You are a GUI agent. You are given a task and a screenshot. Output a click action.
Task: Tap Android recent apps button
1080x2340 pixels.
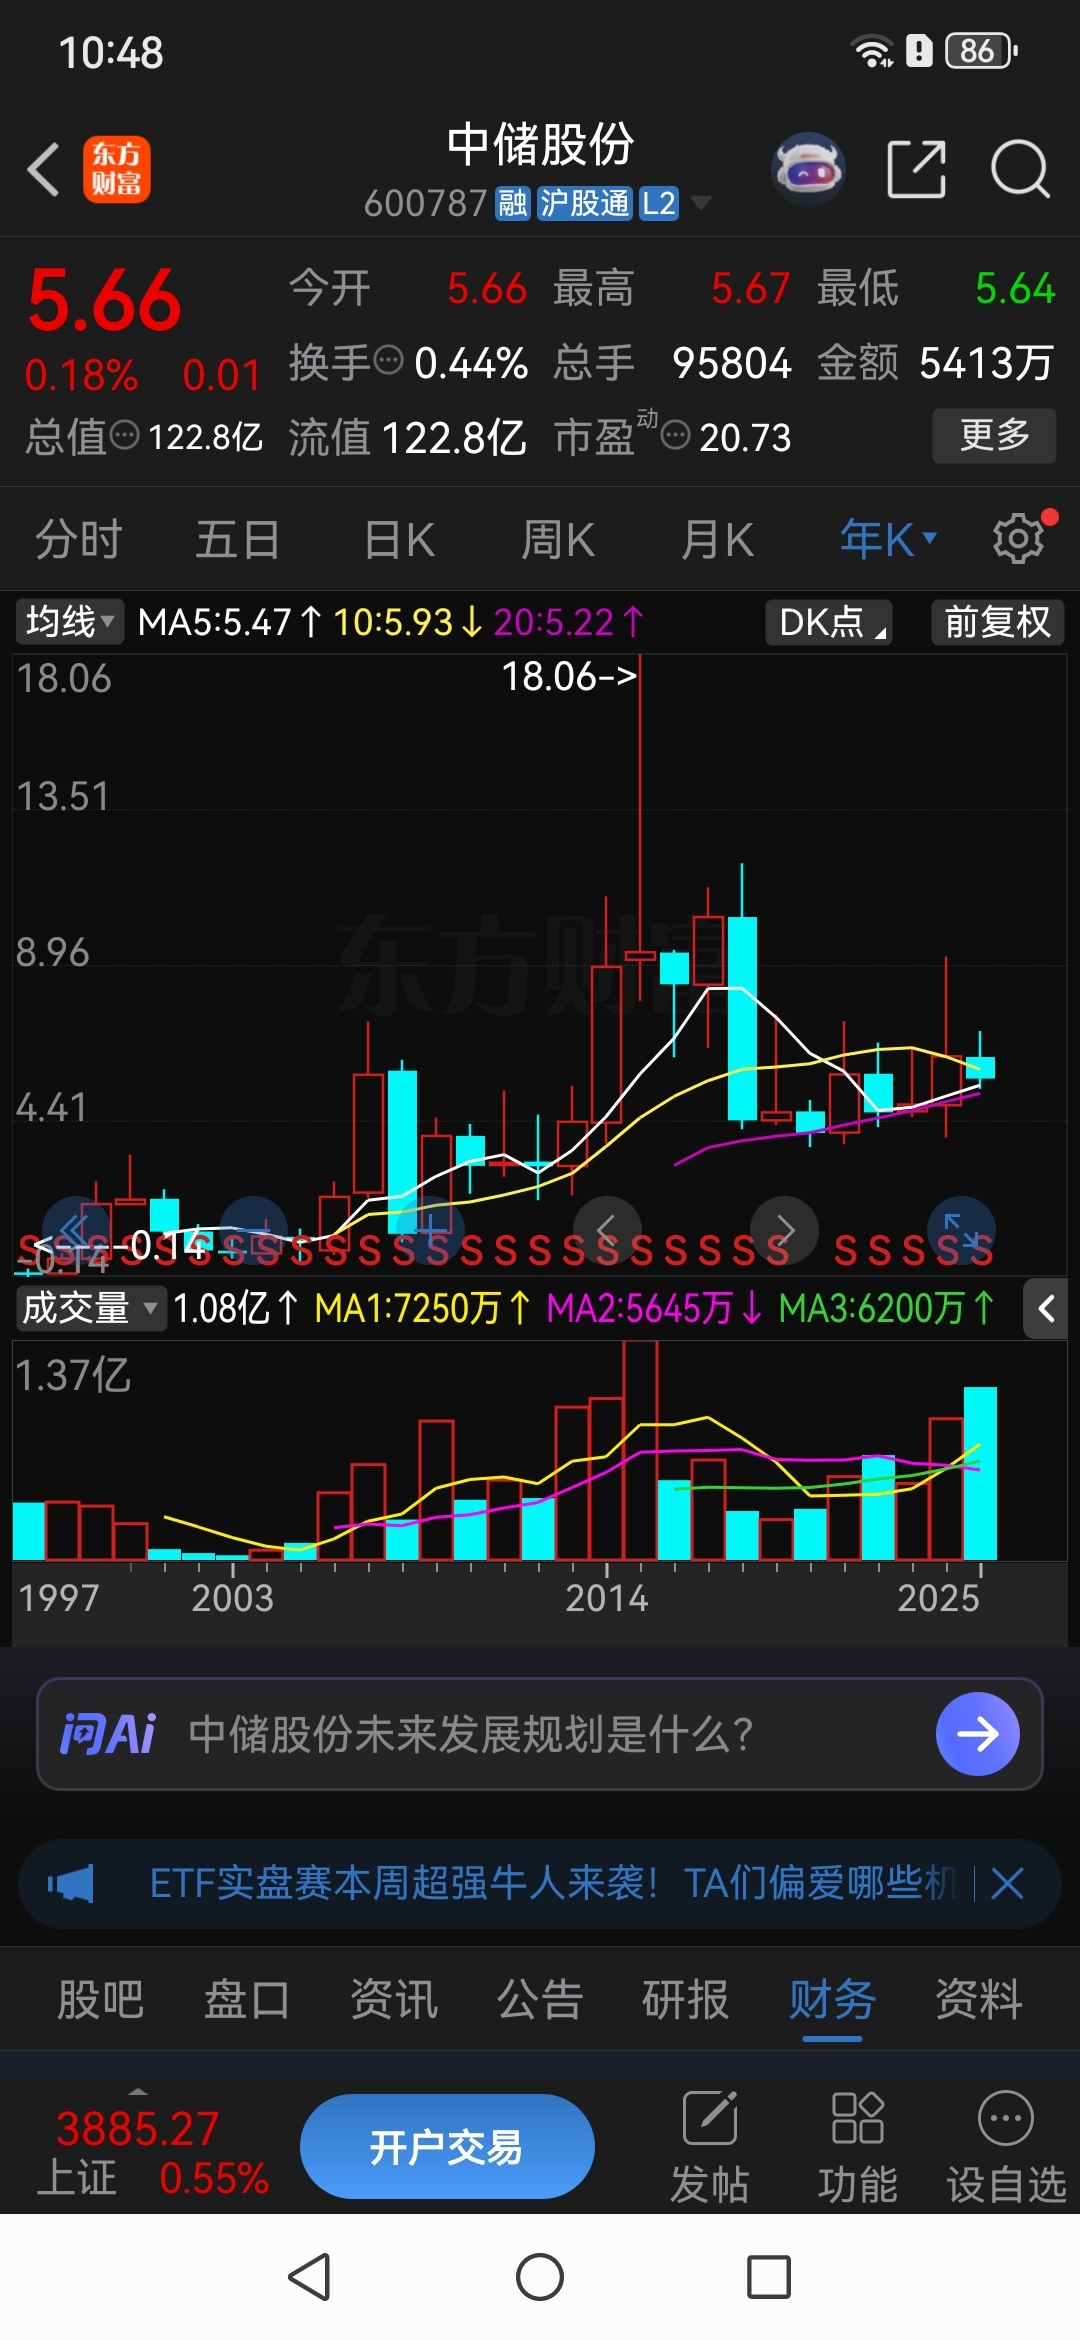click(769, 2278)
